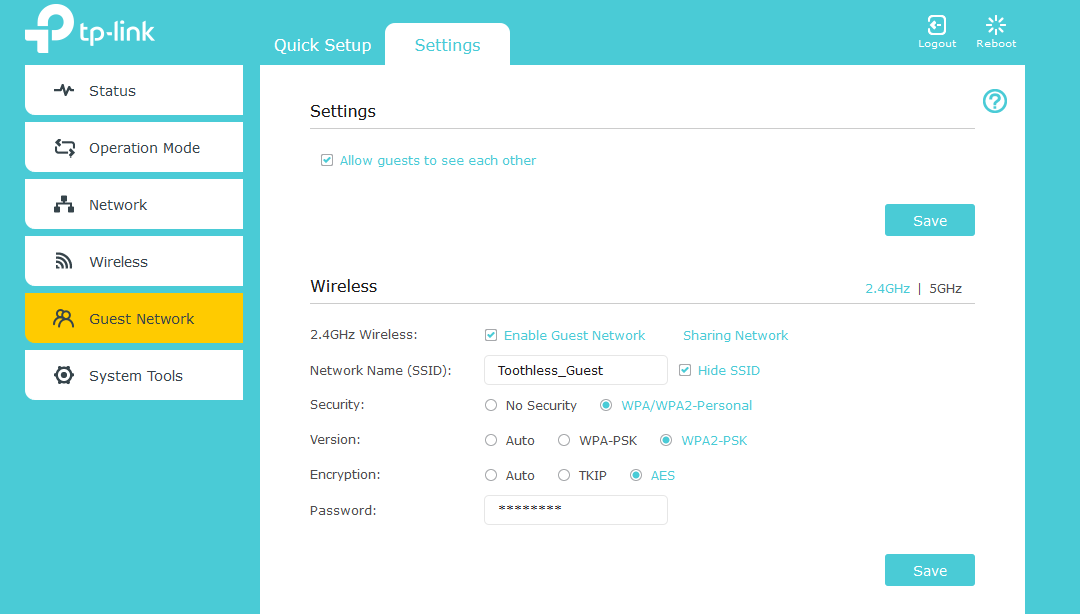The image size is (1080, 614).
Task: Choose WPA-PSK version radio button
Action: [x=564, y=441]
